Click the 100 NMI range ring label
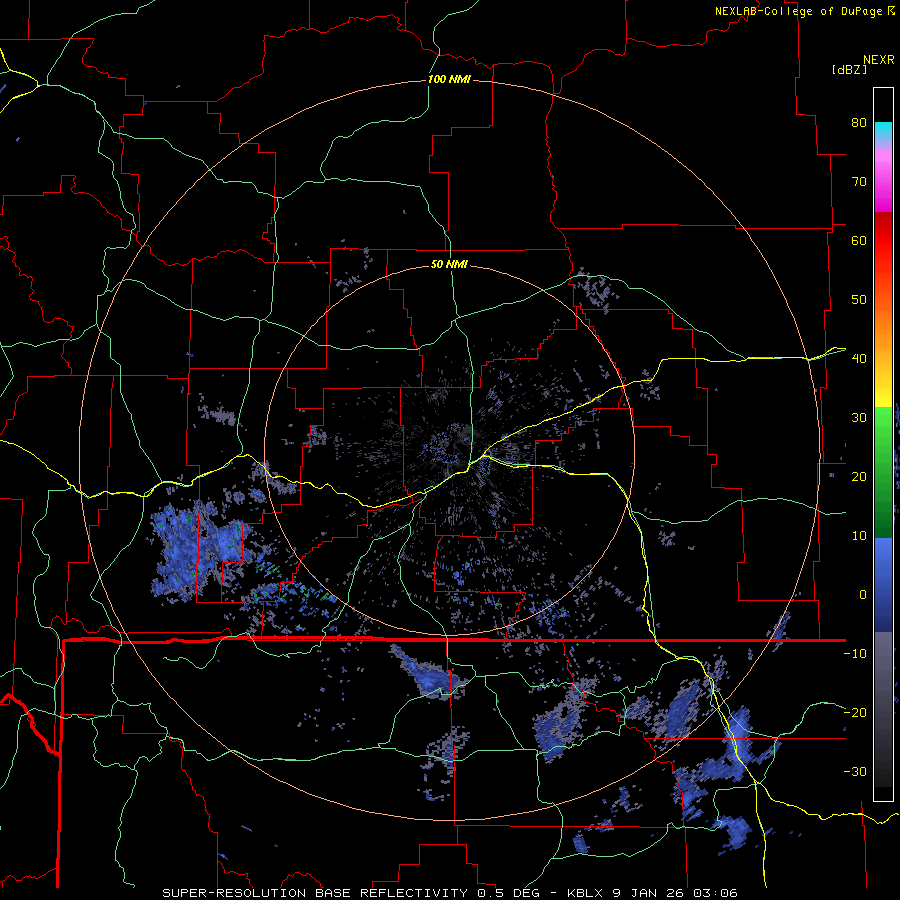This screenshot has width=900, height=900. pyautogui.click(x=449, y=79)
